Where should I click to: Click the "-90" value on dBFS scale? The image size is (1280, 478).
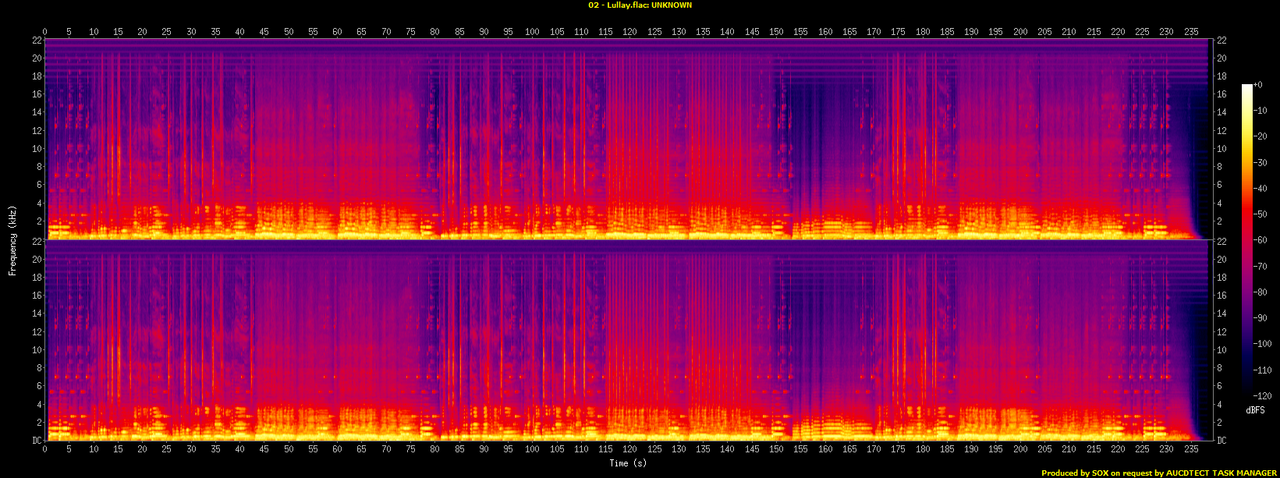click(x=1262, y=318)
